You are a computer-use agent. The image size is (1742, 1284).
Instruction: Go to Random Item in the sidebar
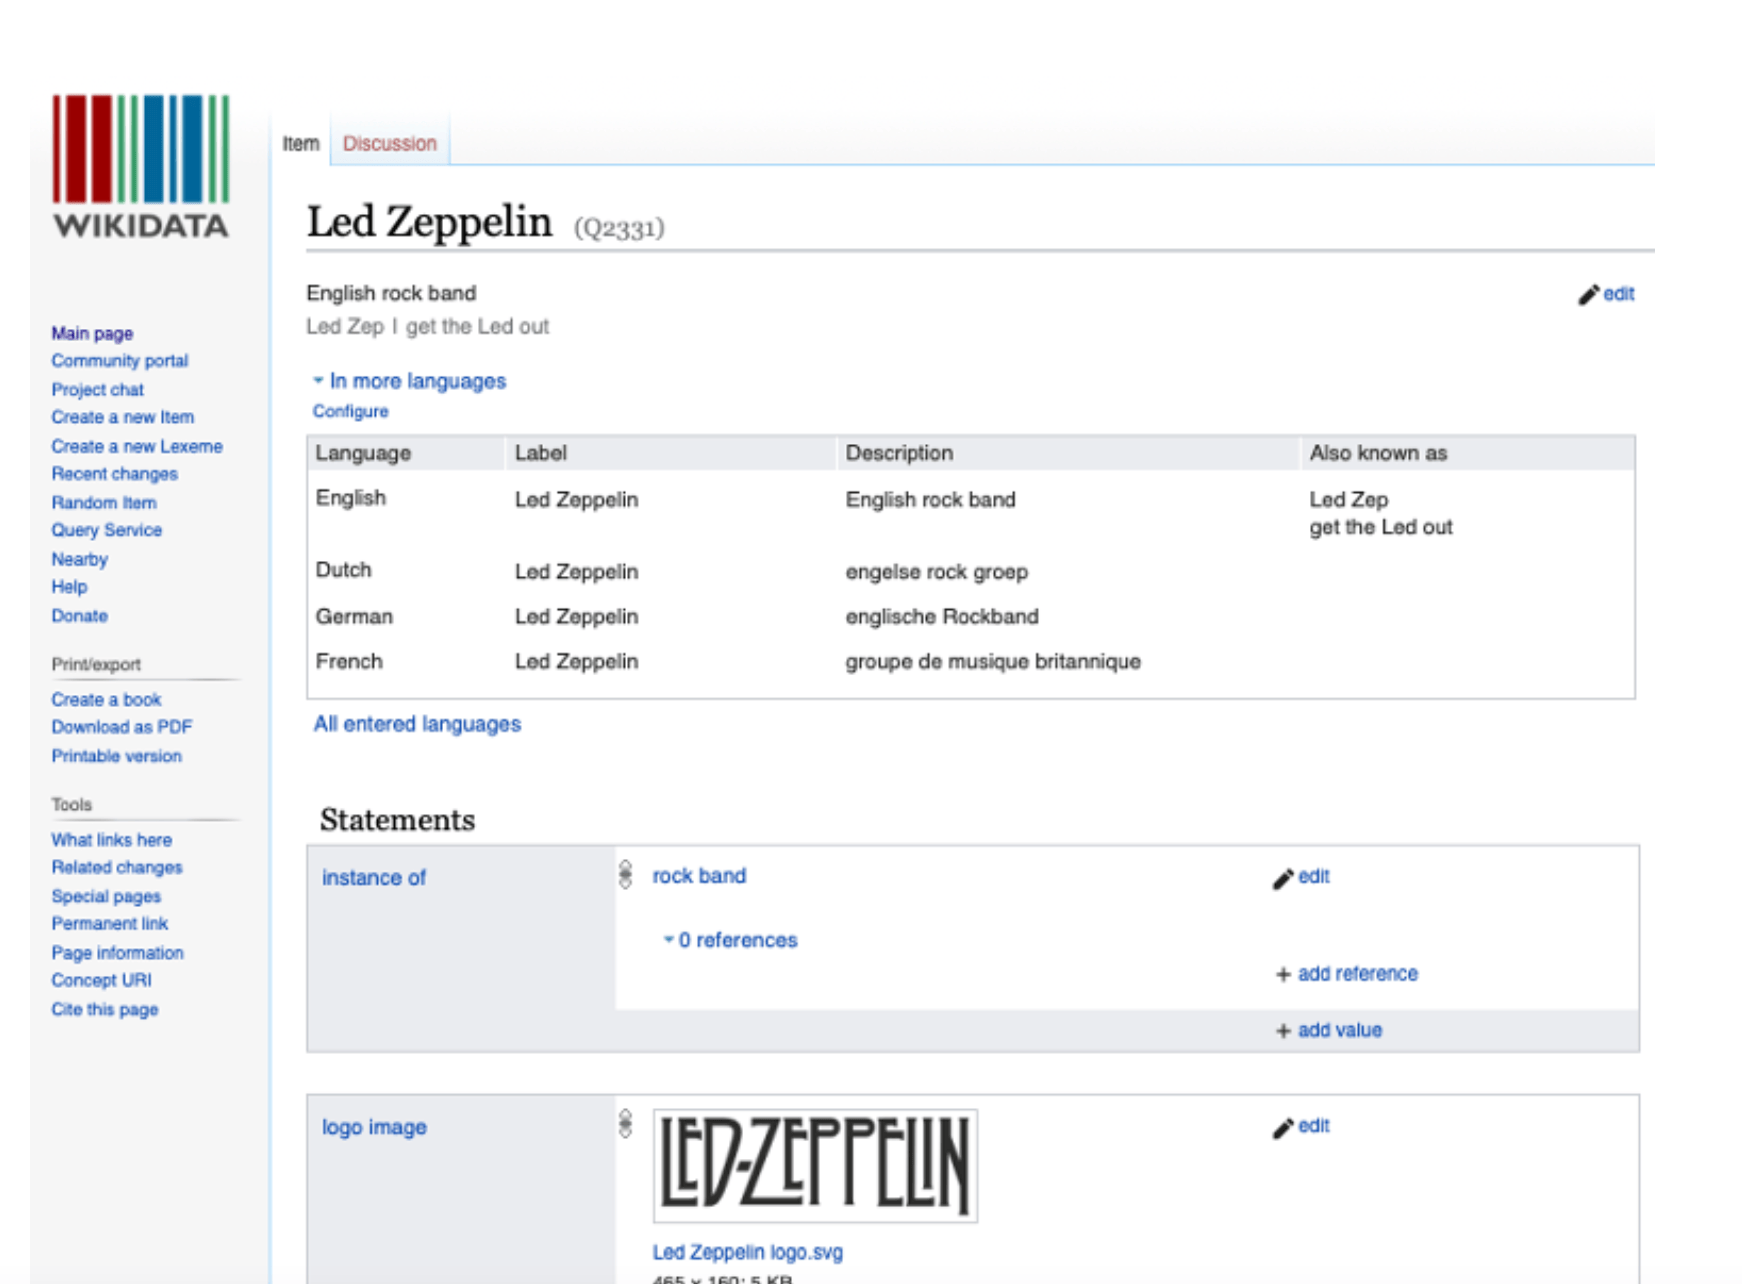coord(103,502)
